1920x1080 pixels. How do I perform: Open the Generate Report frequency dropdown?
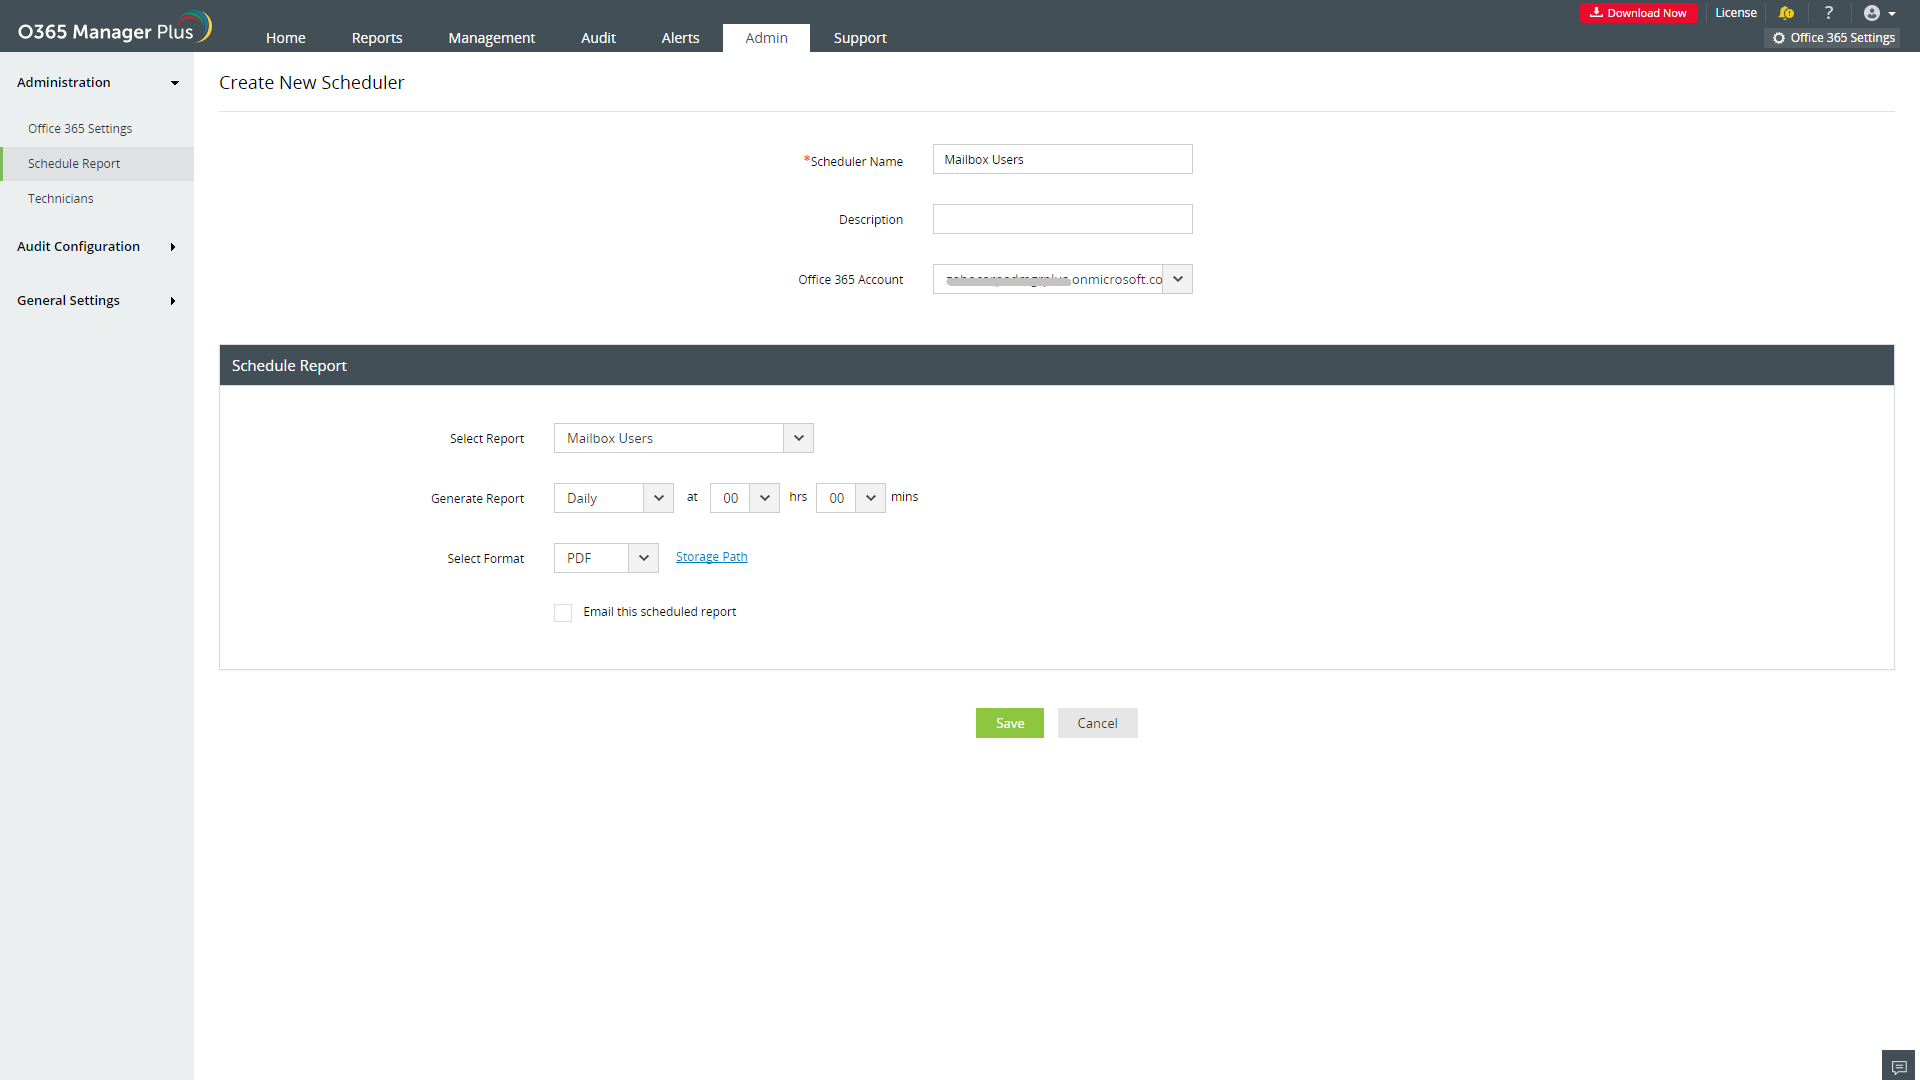pos(658,497)
